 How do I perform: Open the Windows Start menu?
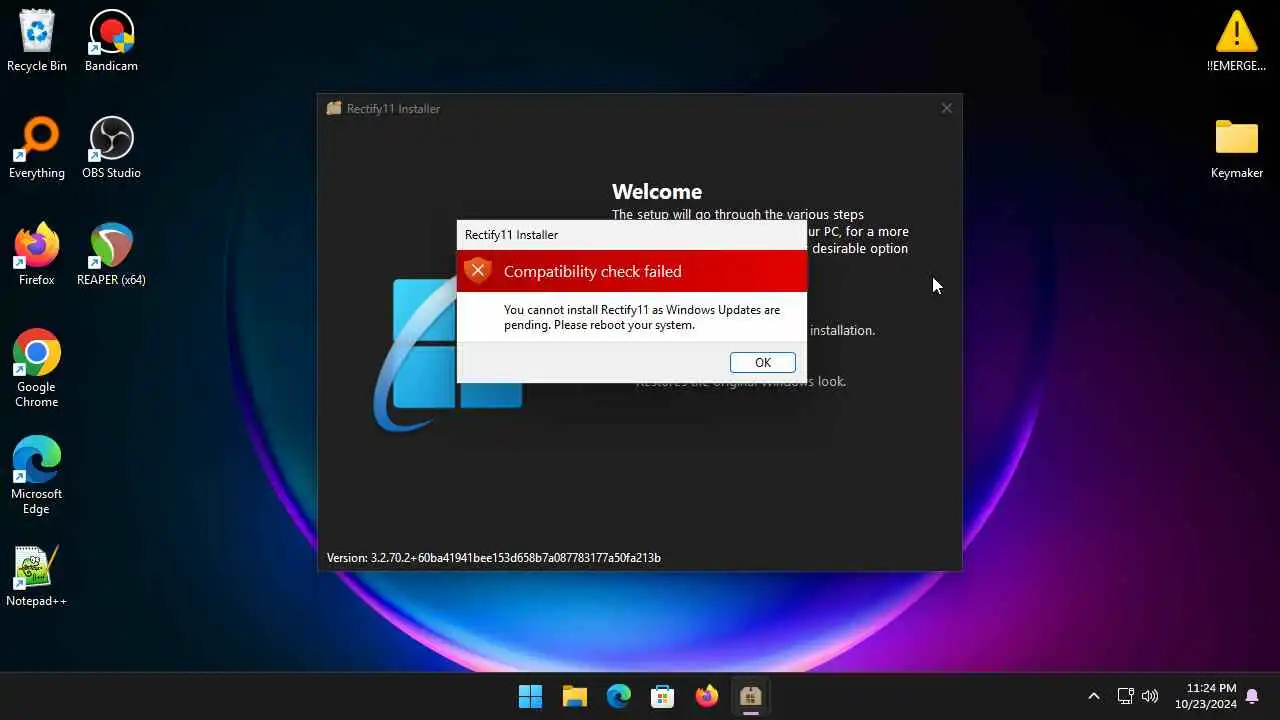point(530,696)
